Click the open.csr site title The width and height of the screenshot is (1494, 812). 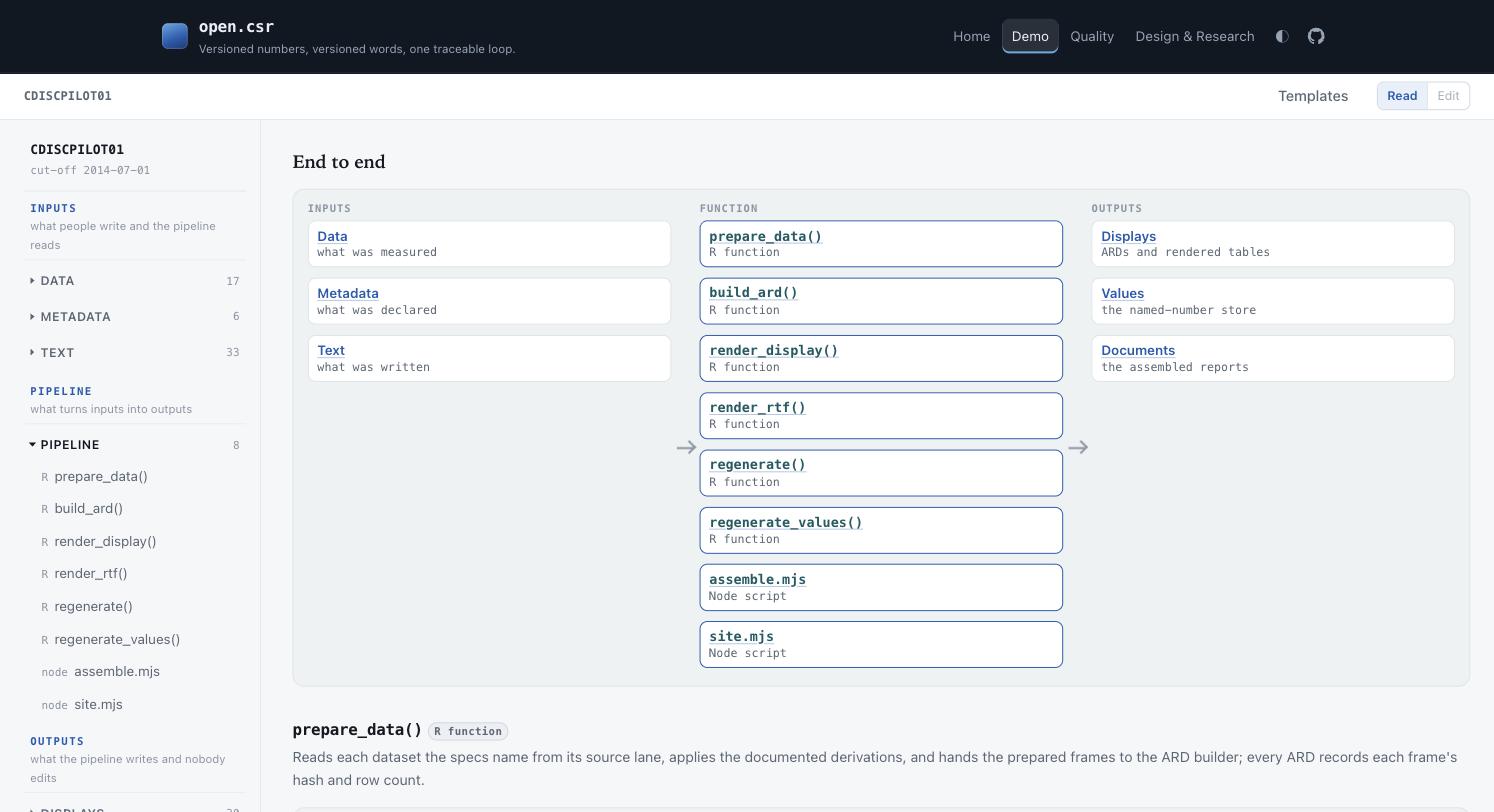236,27
